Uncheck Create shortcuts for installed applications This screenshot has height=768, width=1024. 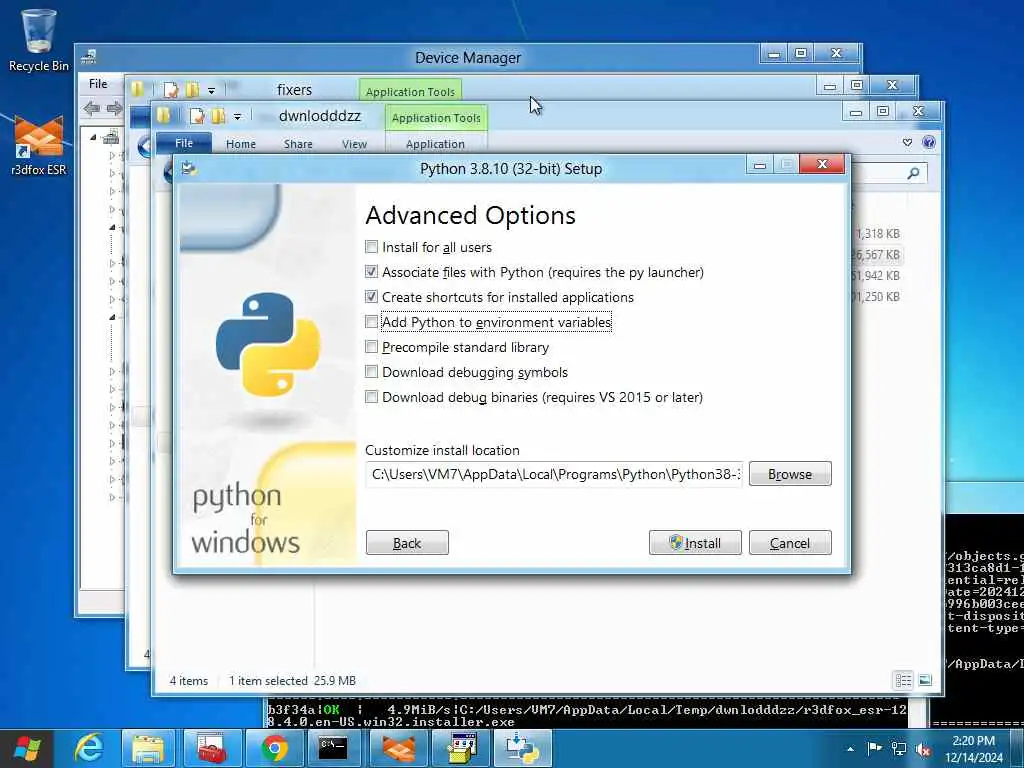pos(372,296)
